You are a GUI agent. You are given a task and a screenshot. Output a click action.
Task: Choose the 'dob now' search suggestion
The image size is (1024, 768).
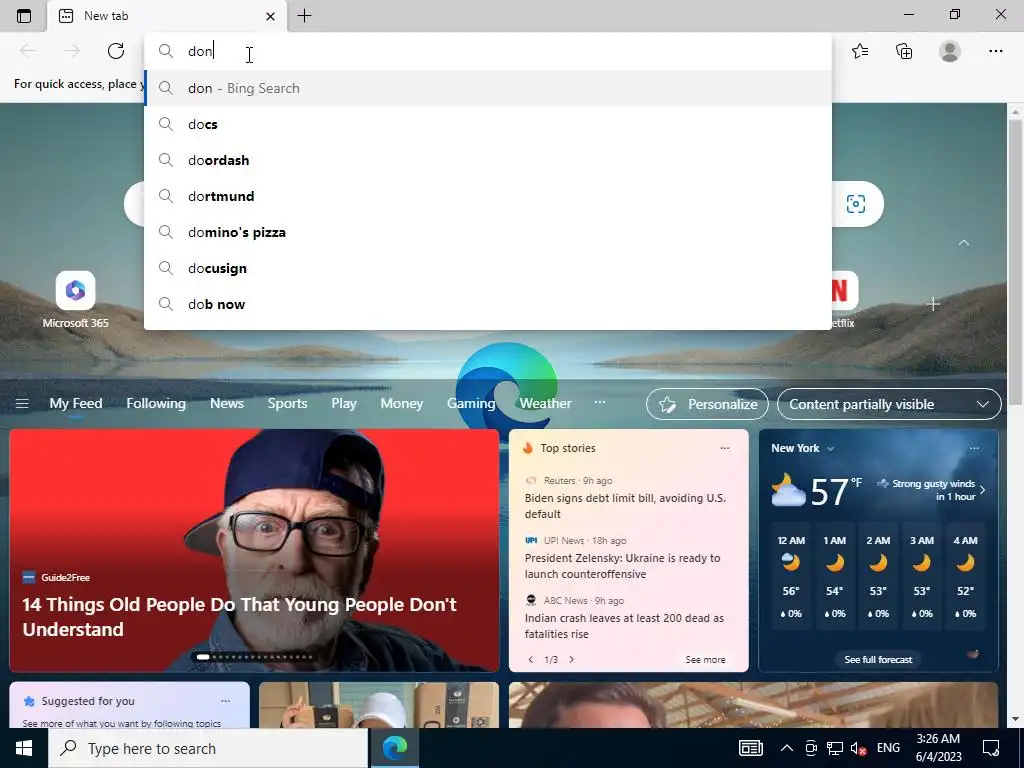[x=488, y=304]
